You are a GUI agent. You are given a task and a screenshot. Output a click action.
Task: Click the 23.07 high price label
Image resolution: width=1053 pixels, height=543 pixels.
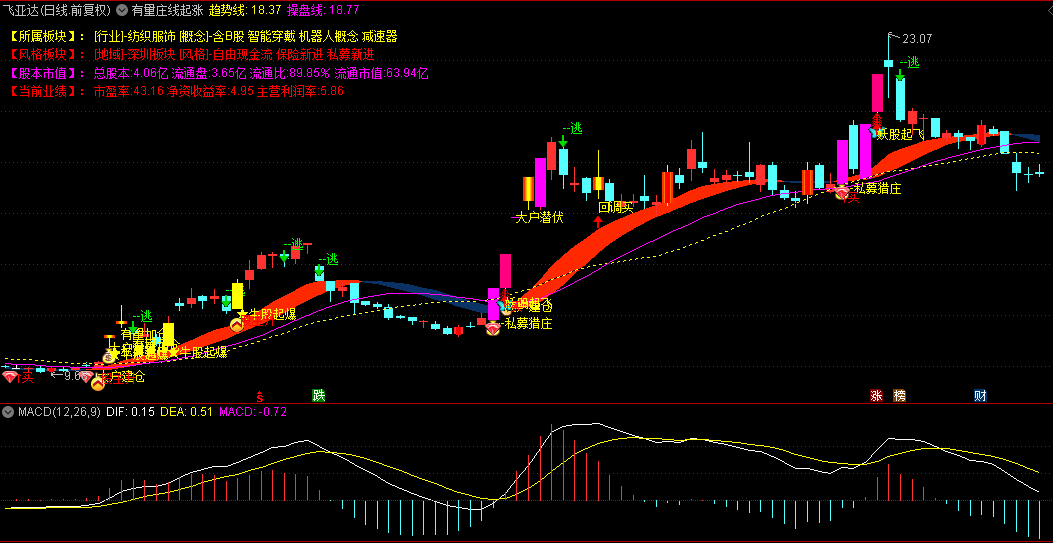[917, 39]
